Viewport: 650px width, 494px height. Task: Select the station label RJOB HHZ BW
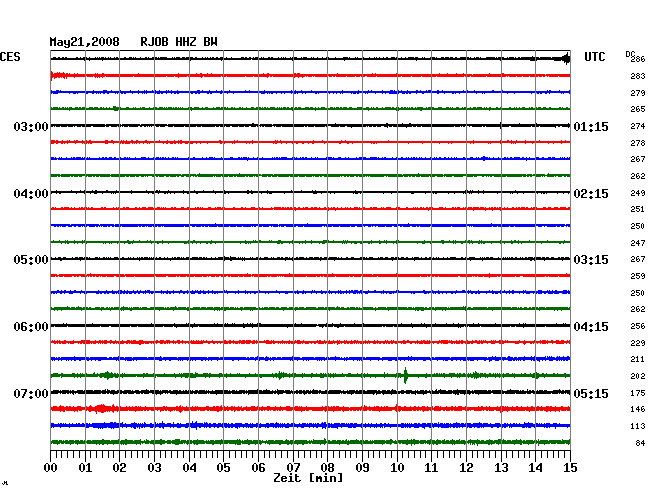point(179,42)
